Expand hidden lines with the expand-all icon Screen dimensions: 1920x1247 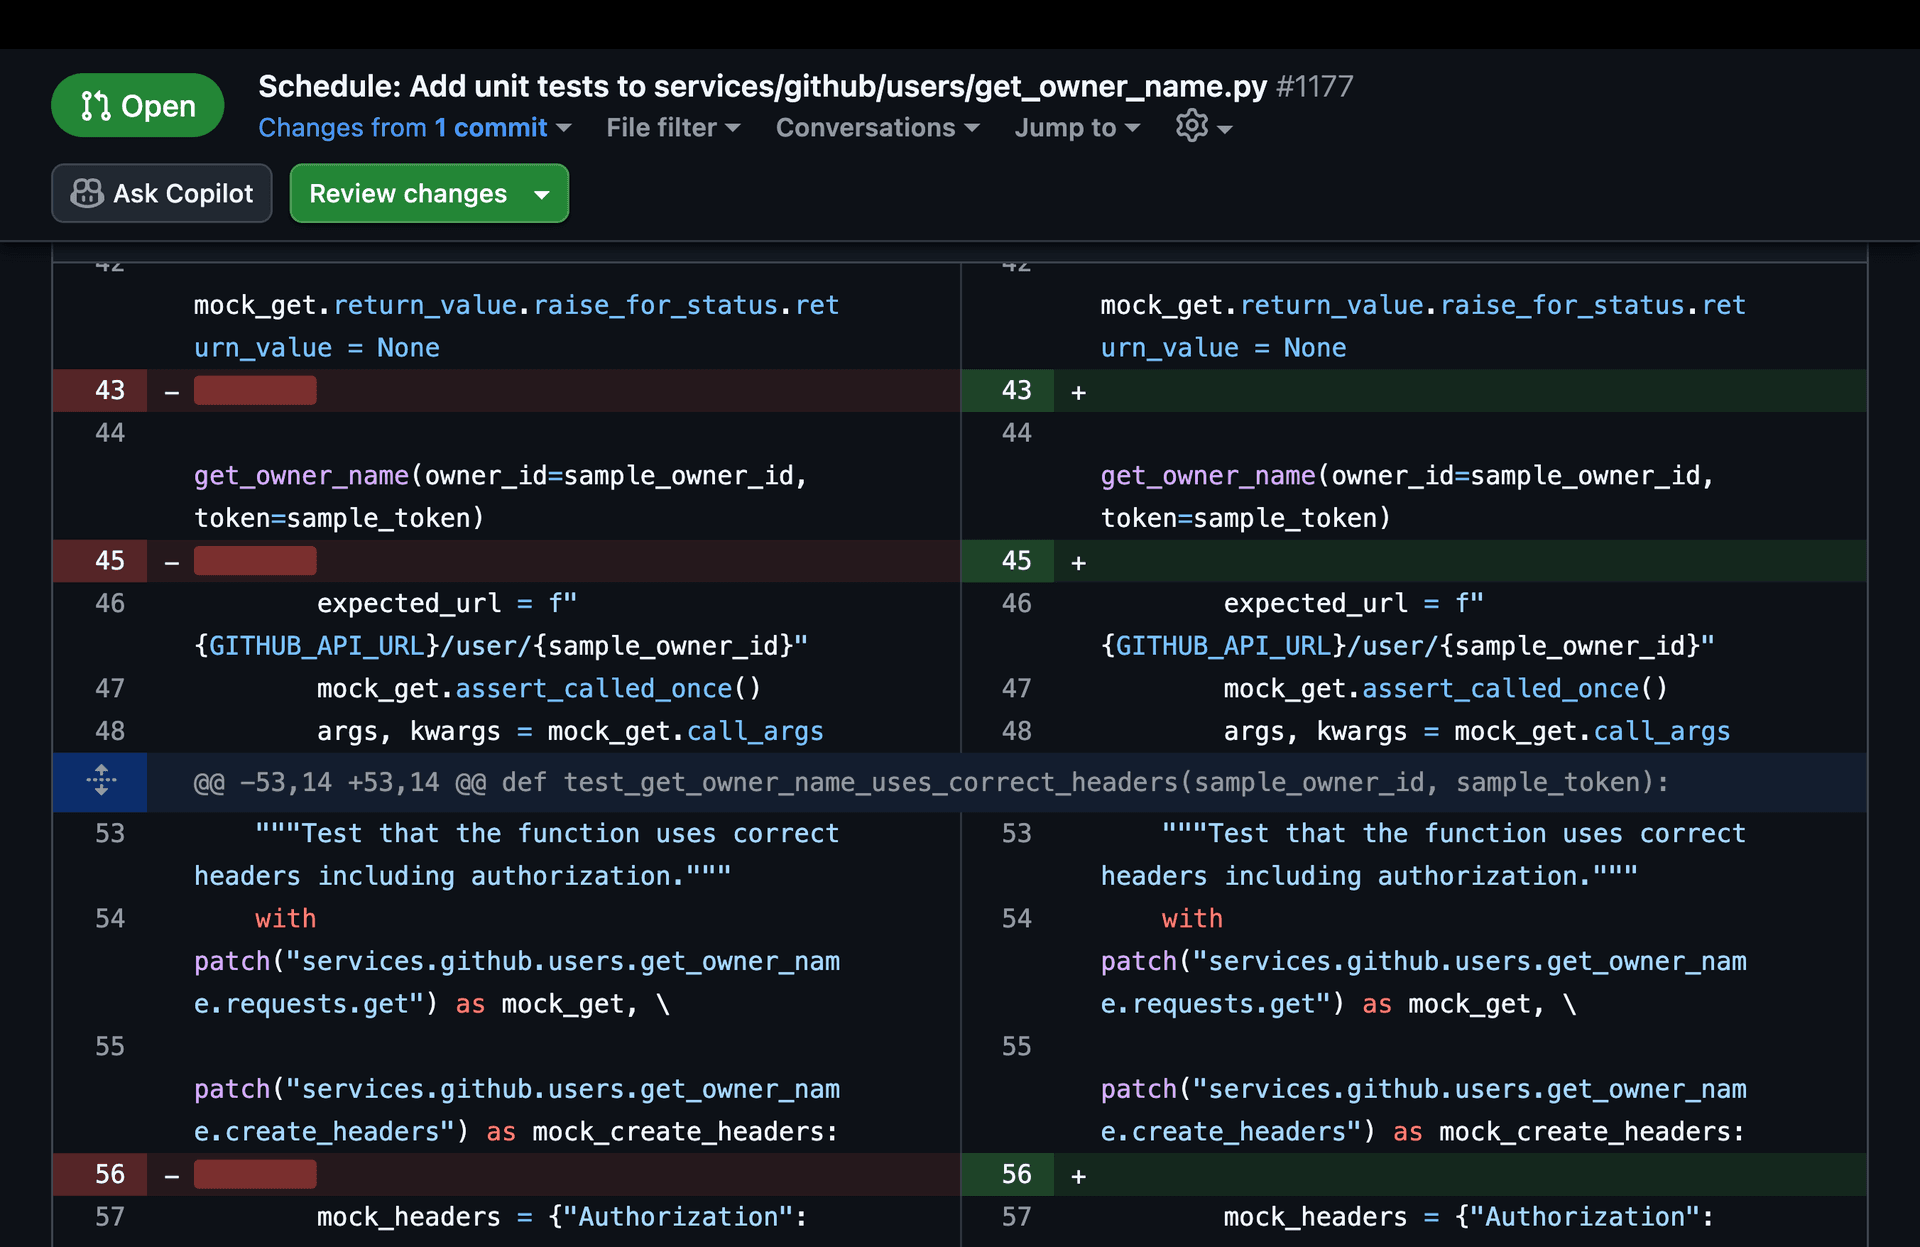coord(101,781)
